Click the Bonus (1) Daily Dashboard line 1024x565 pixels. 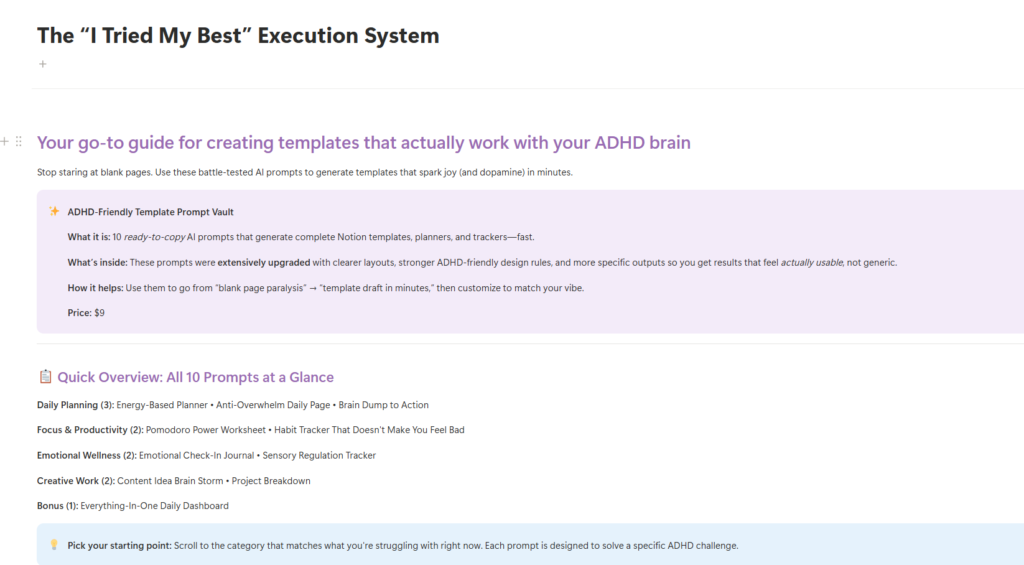click(133, 506)
